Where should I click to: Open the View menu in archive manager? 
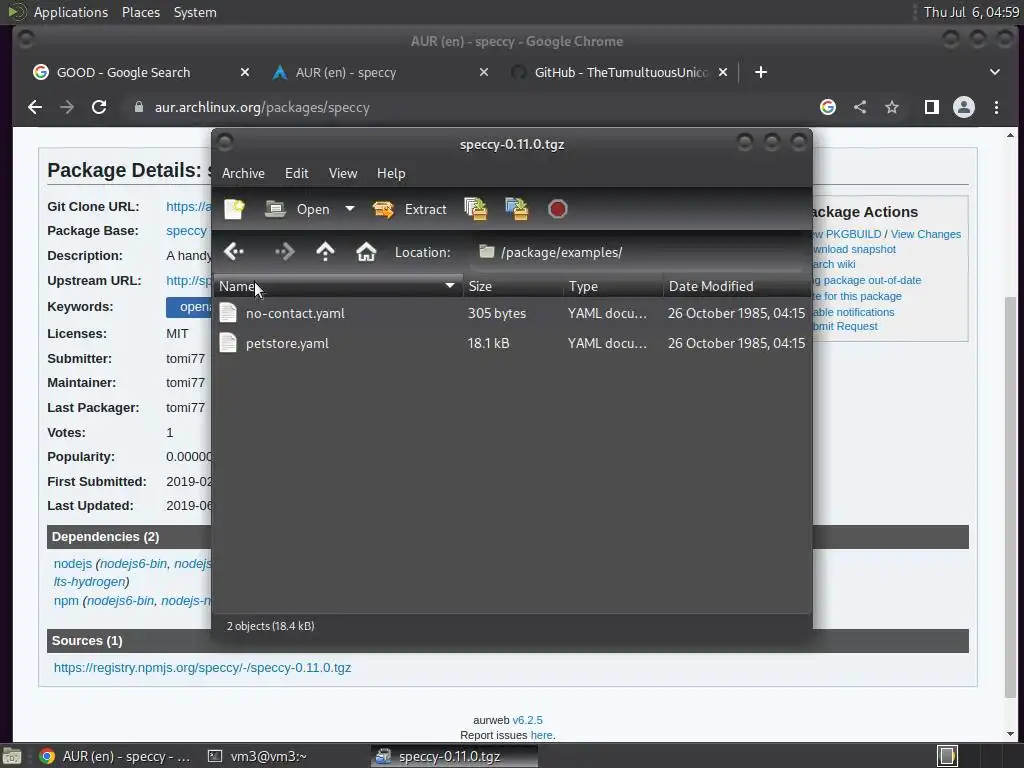pyautogui.click(x=343, y=173)
